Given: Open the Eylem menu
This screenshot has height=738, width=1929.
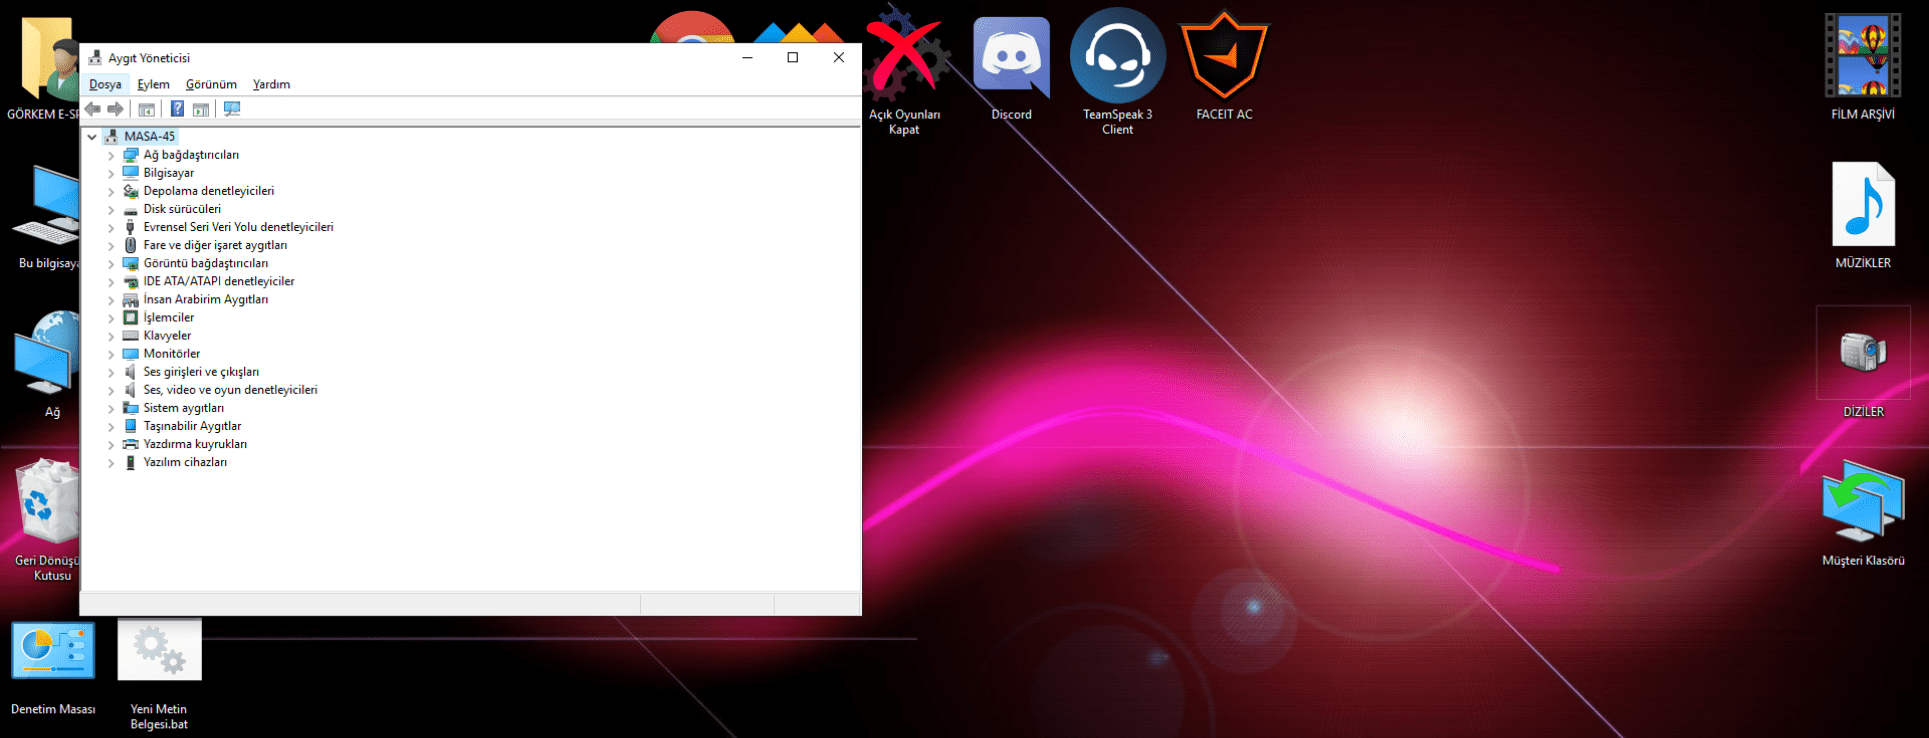Looking at the screenshot, I should (x=153, y=84).
